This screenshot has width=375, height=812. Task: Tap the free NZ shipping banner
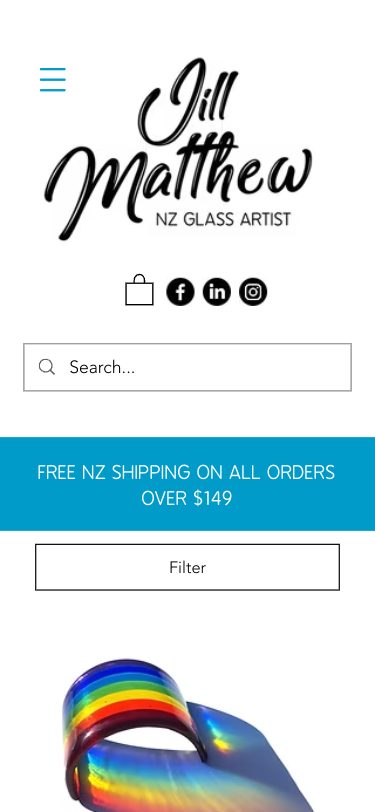[x=188, y=484]
